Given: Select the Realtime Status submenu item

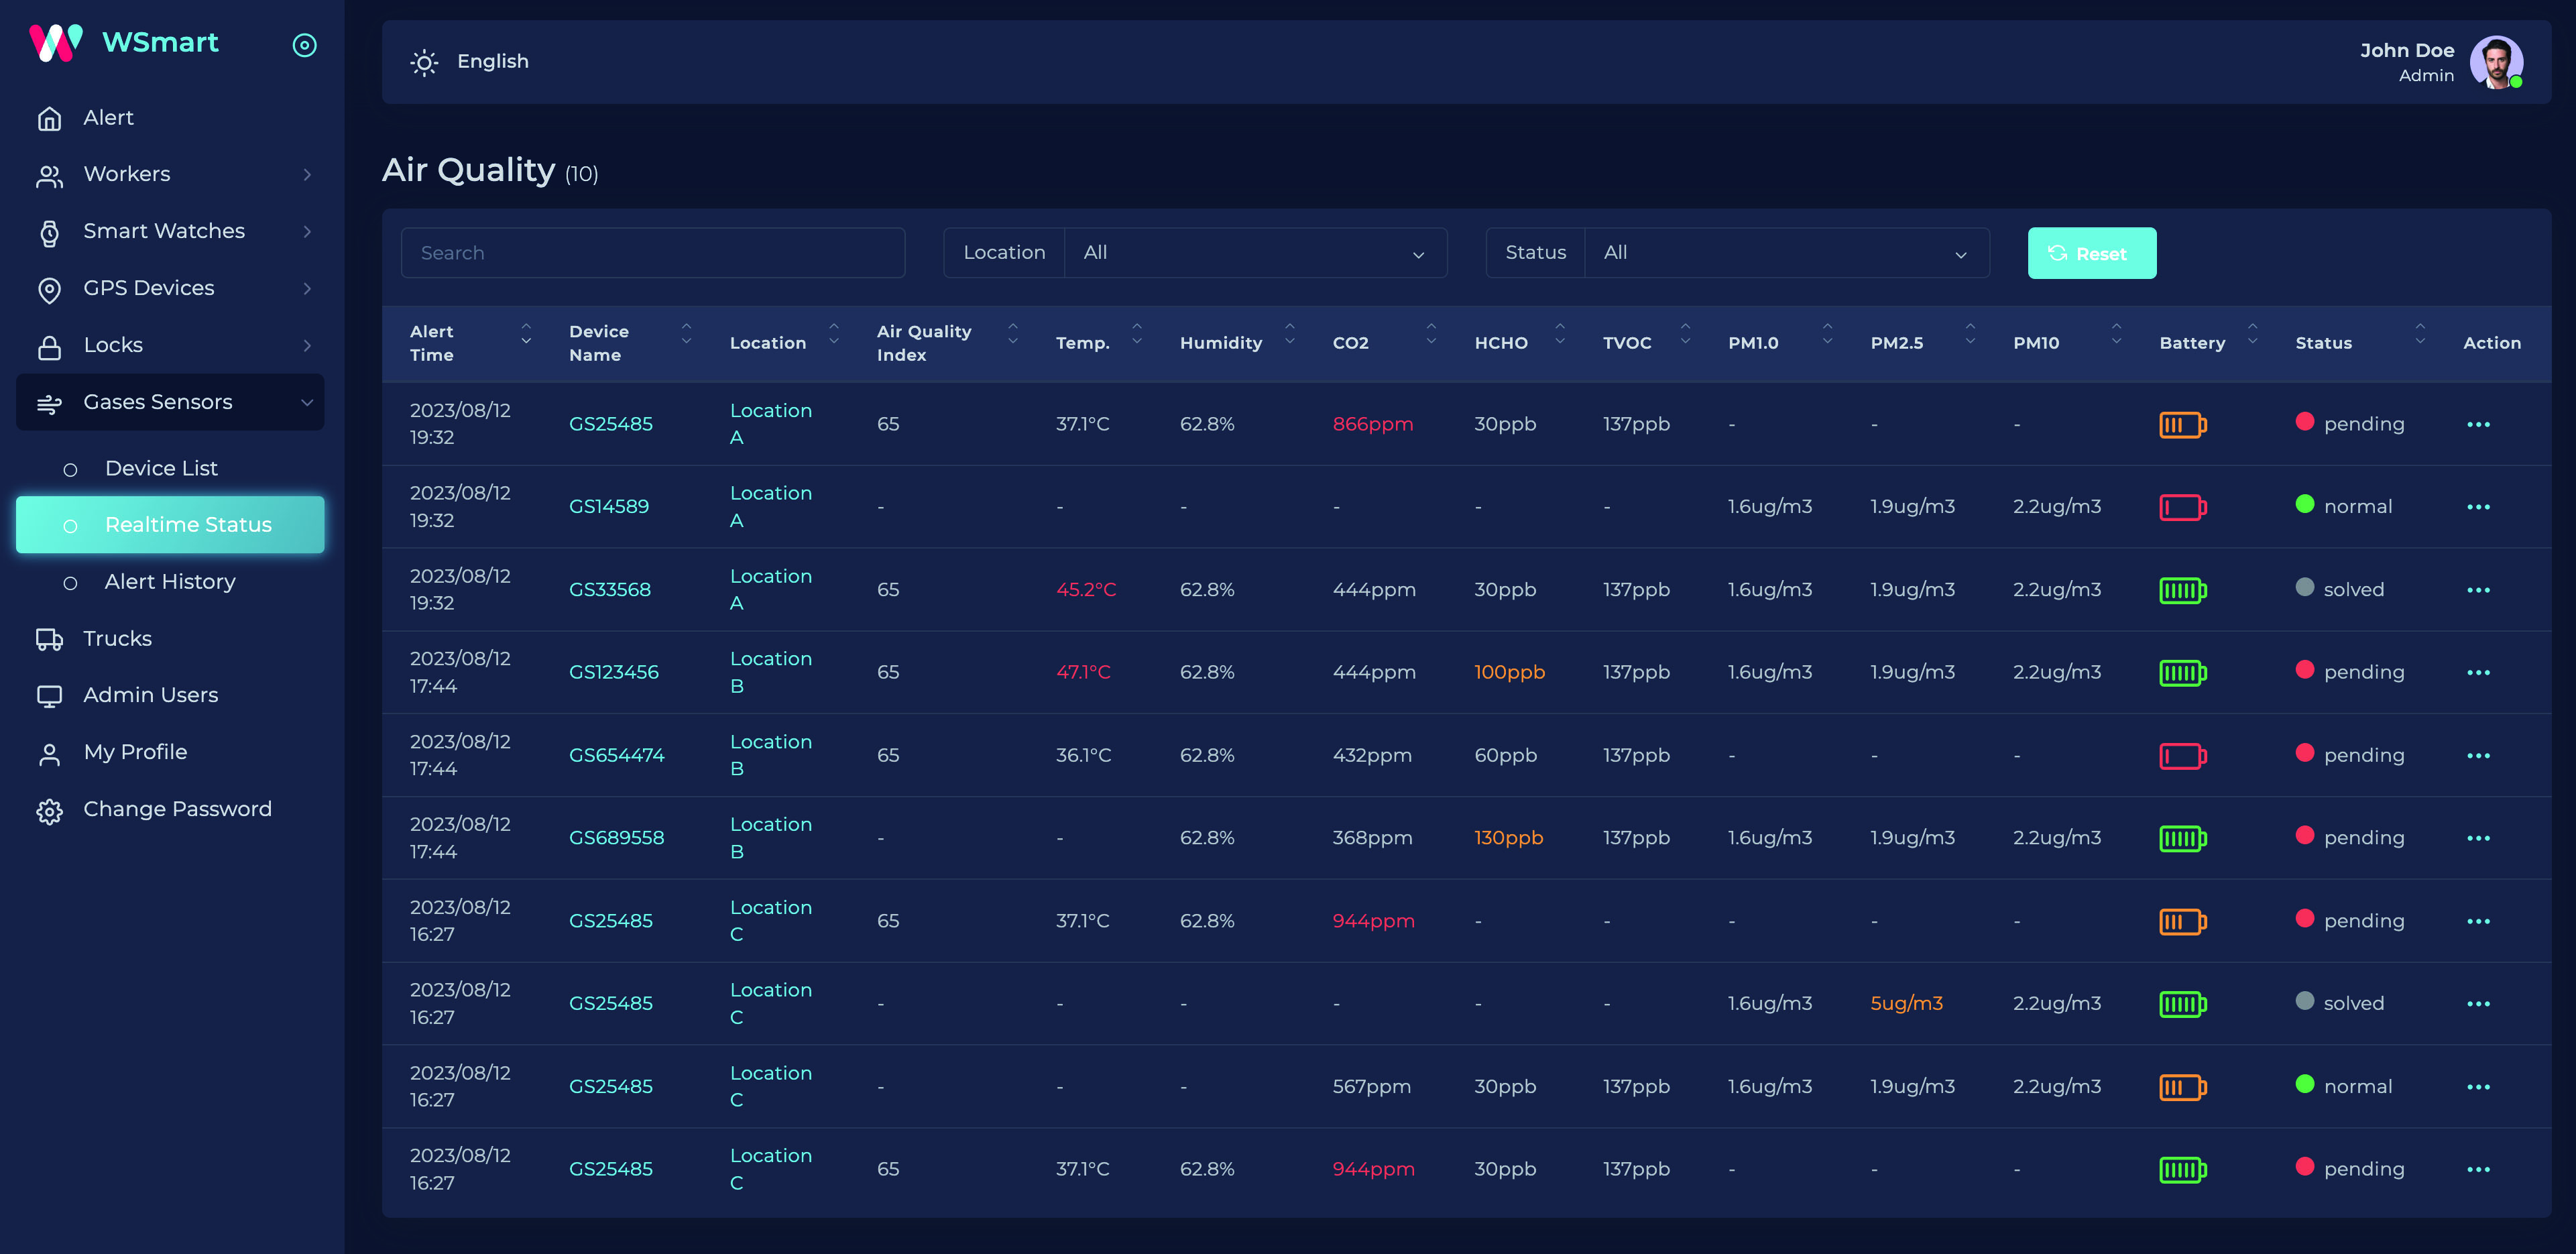Looking at the screenshot, I should (x=170, y=525).
